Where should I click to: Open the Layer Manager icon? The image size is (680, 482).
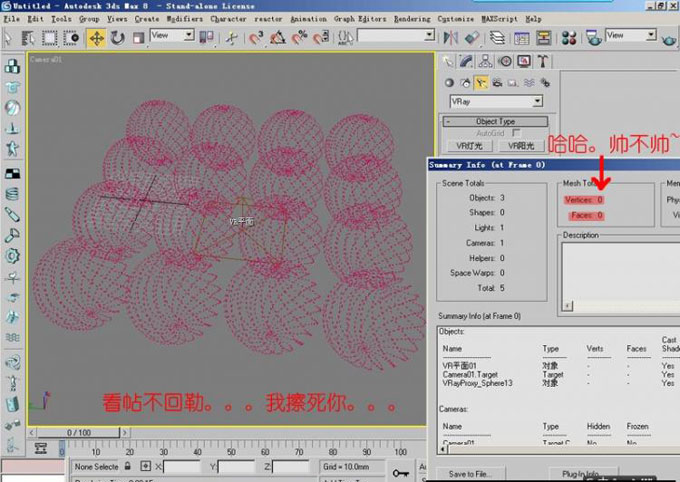click(x=497, y=38)
